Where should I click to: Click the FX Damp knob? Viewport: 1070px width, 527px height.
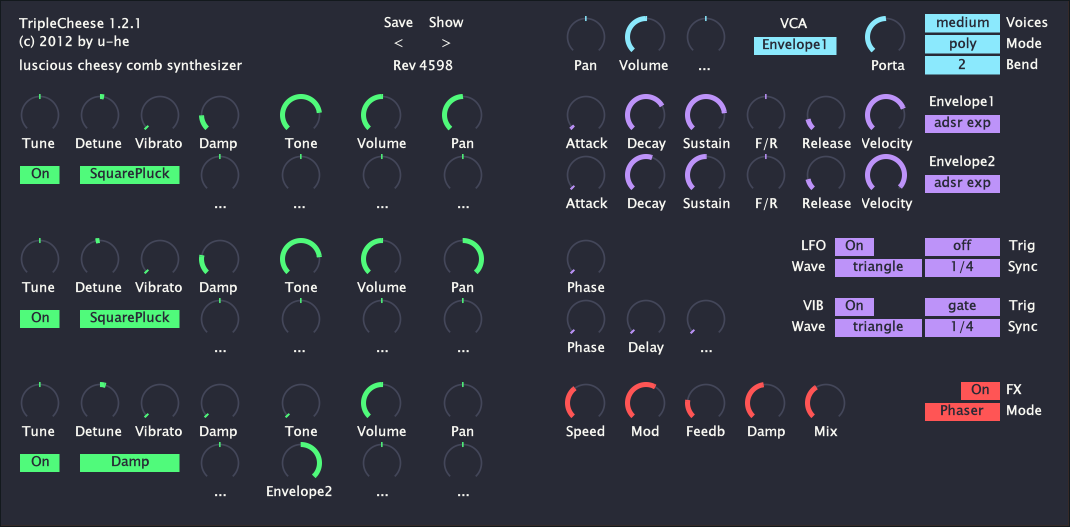766,402
